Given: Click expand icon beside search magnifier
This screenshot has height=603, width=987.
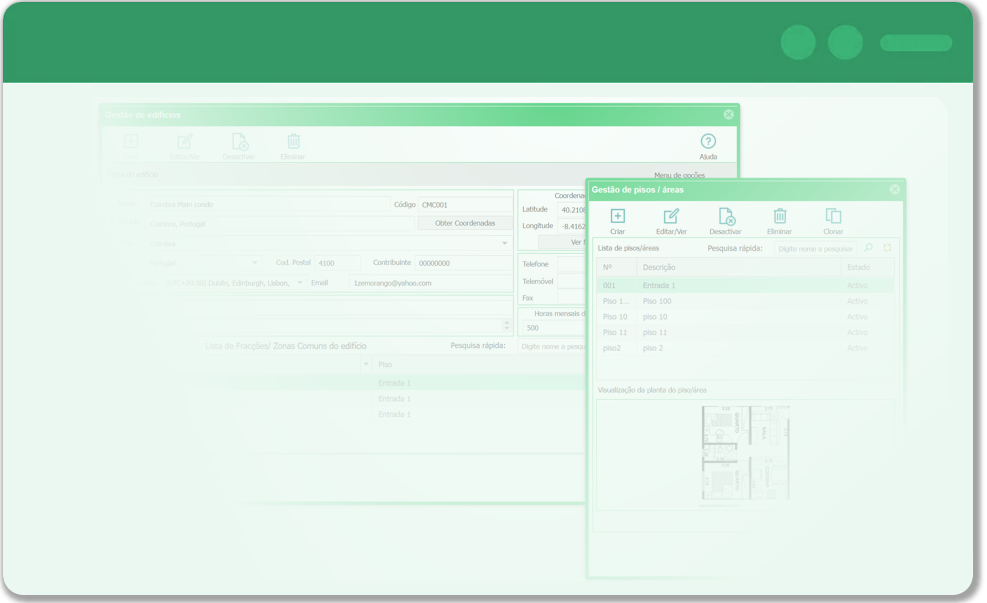Looking at the screenshot, I should 887,248.
